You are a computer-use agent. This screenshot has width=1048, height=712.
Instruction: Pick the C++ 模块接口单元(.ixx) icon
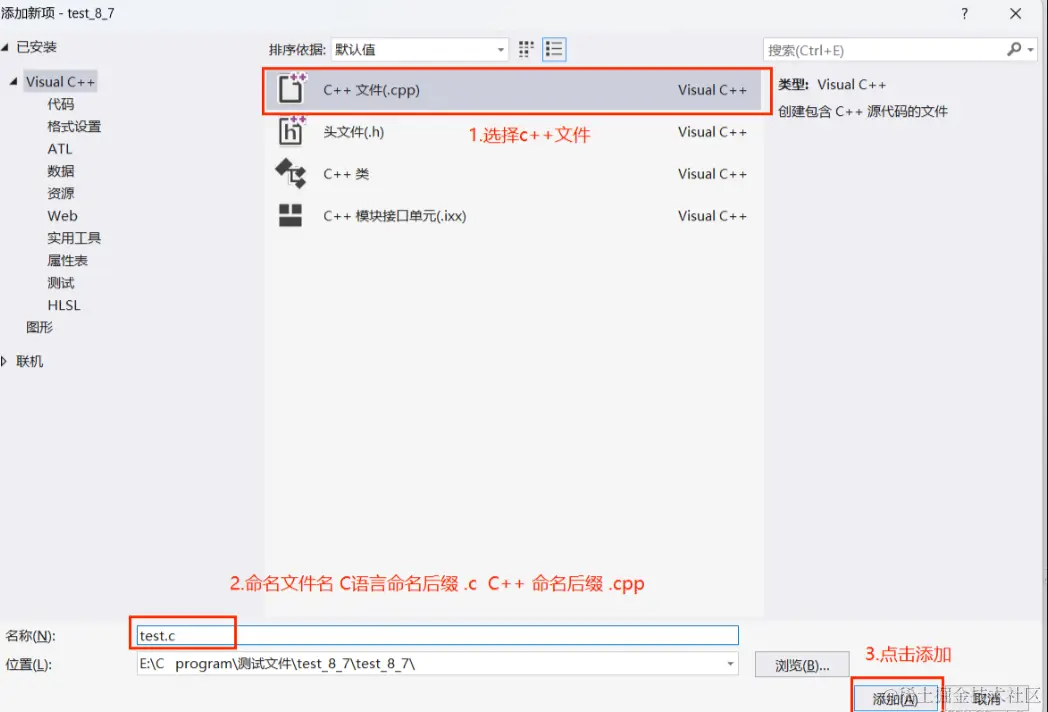click(x=290, y=215)
